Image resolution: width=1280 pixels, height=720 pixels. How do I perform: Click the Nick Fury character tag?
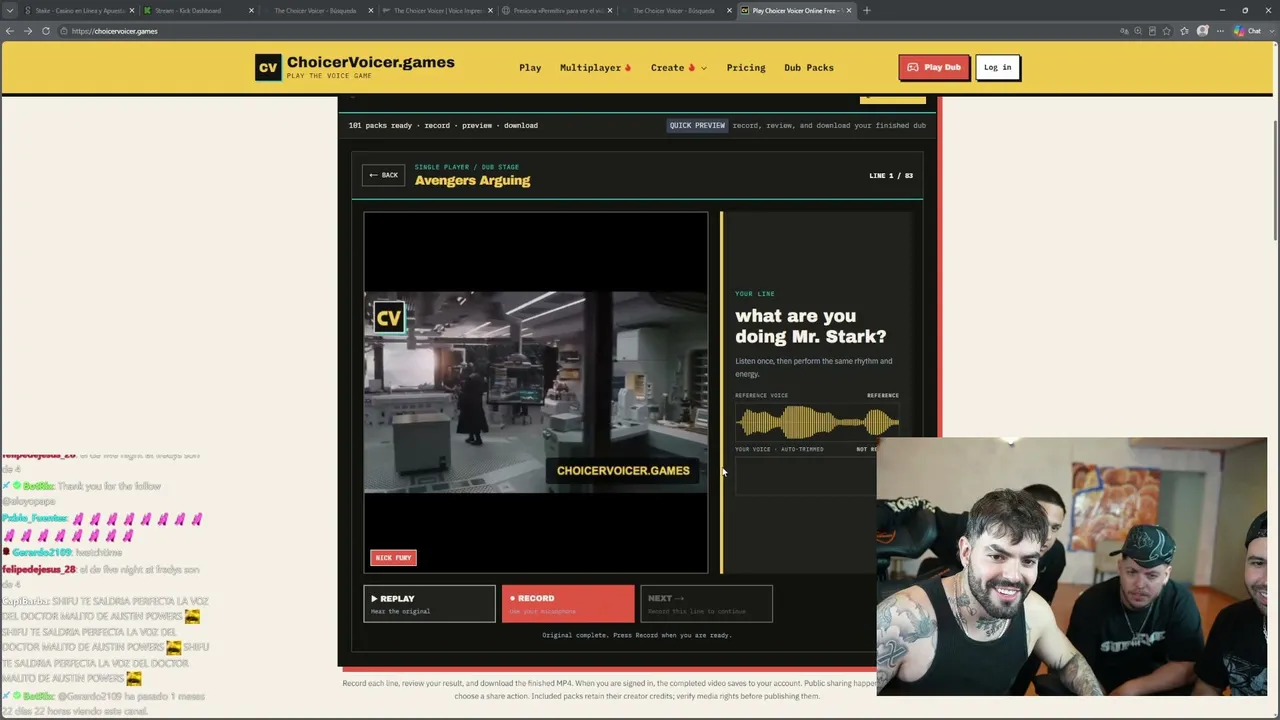click(x=393, y=558)
